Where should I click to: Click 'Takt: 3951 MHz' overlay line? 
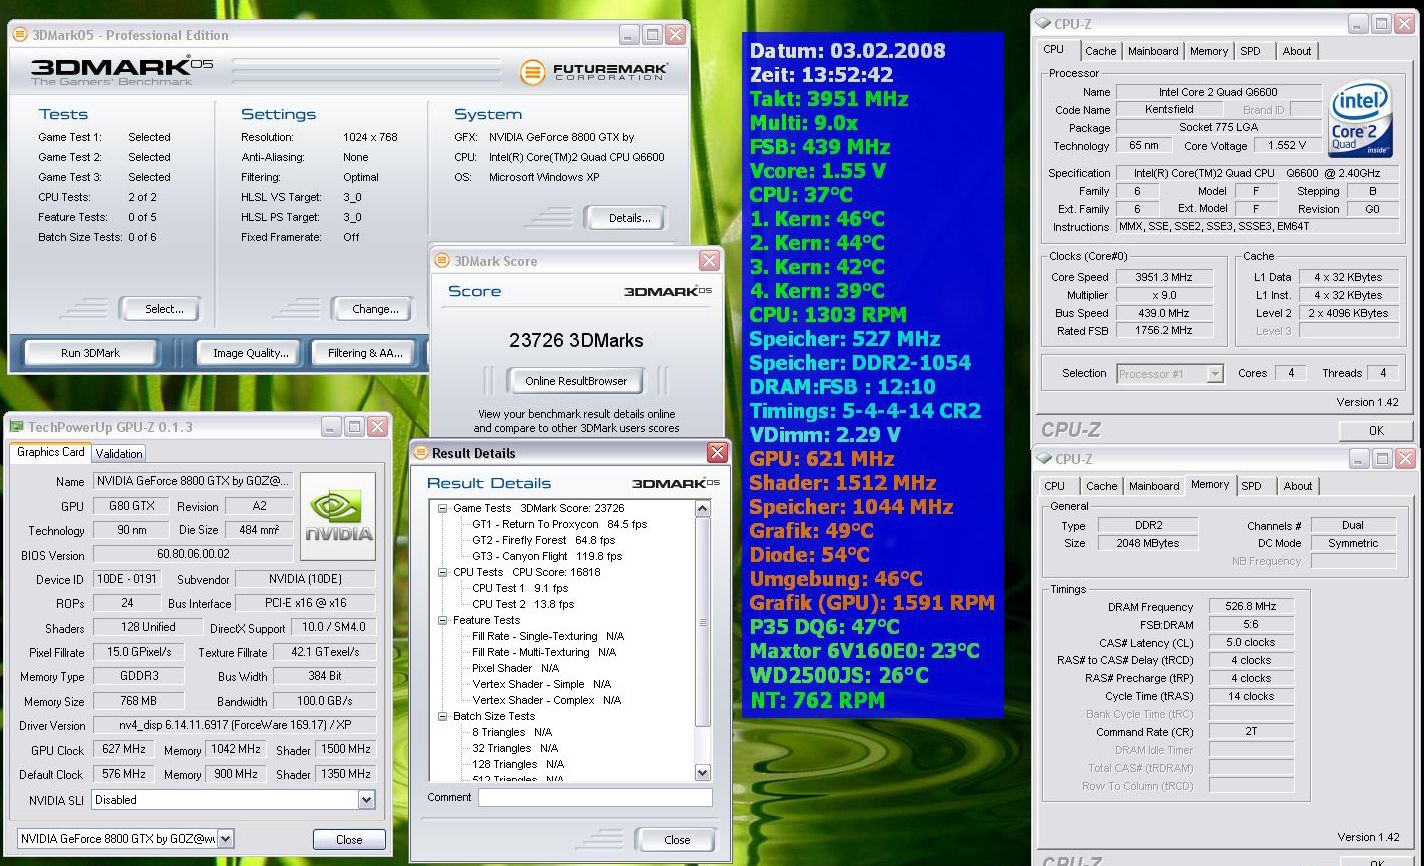coord(829,98)
